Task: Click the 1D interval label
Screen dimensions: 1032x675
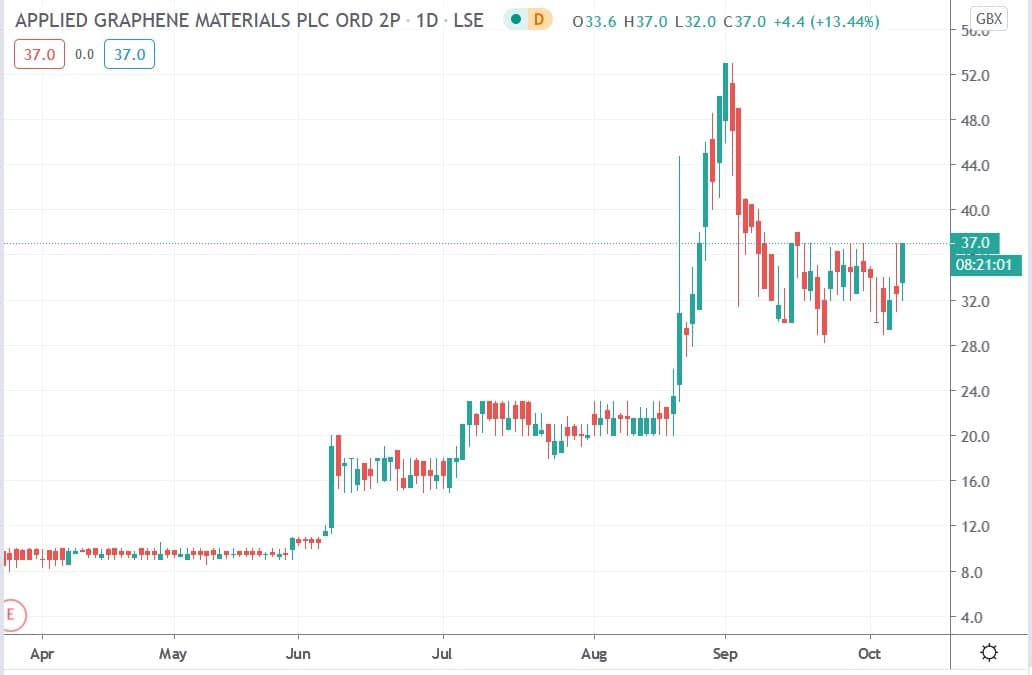Action: click(x=426, y=20)
